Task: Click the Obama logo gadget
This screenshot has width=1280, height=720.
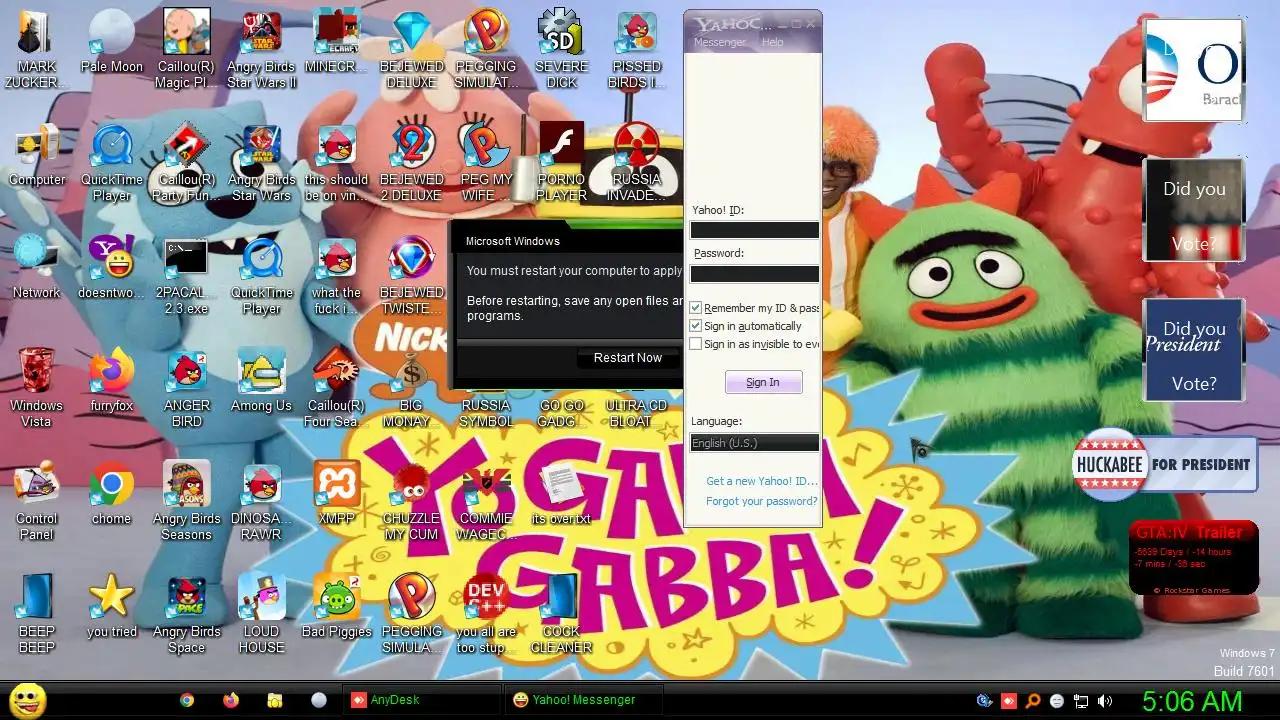Action: (x=1194, y=69)
